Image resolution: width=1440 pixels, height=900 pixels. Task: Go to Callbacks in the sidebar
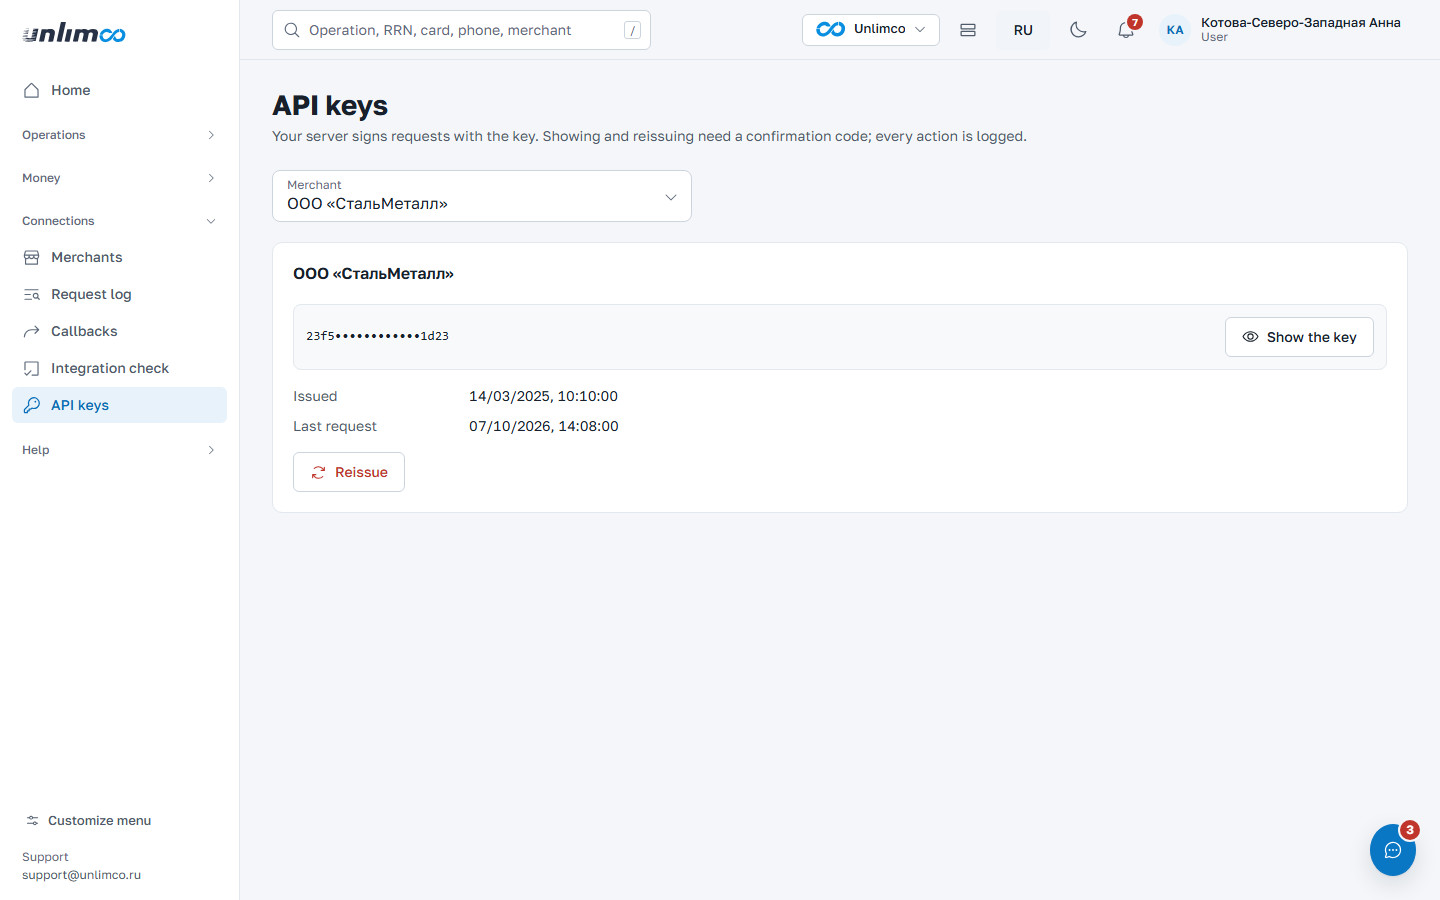[119, 331]
